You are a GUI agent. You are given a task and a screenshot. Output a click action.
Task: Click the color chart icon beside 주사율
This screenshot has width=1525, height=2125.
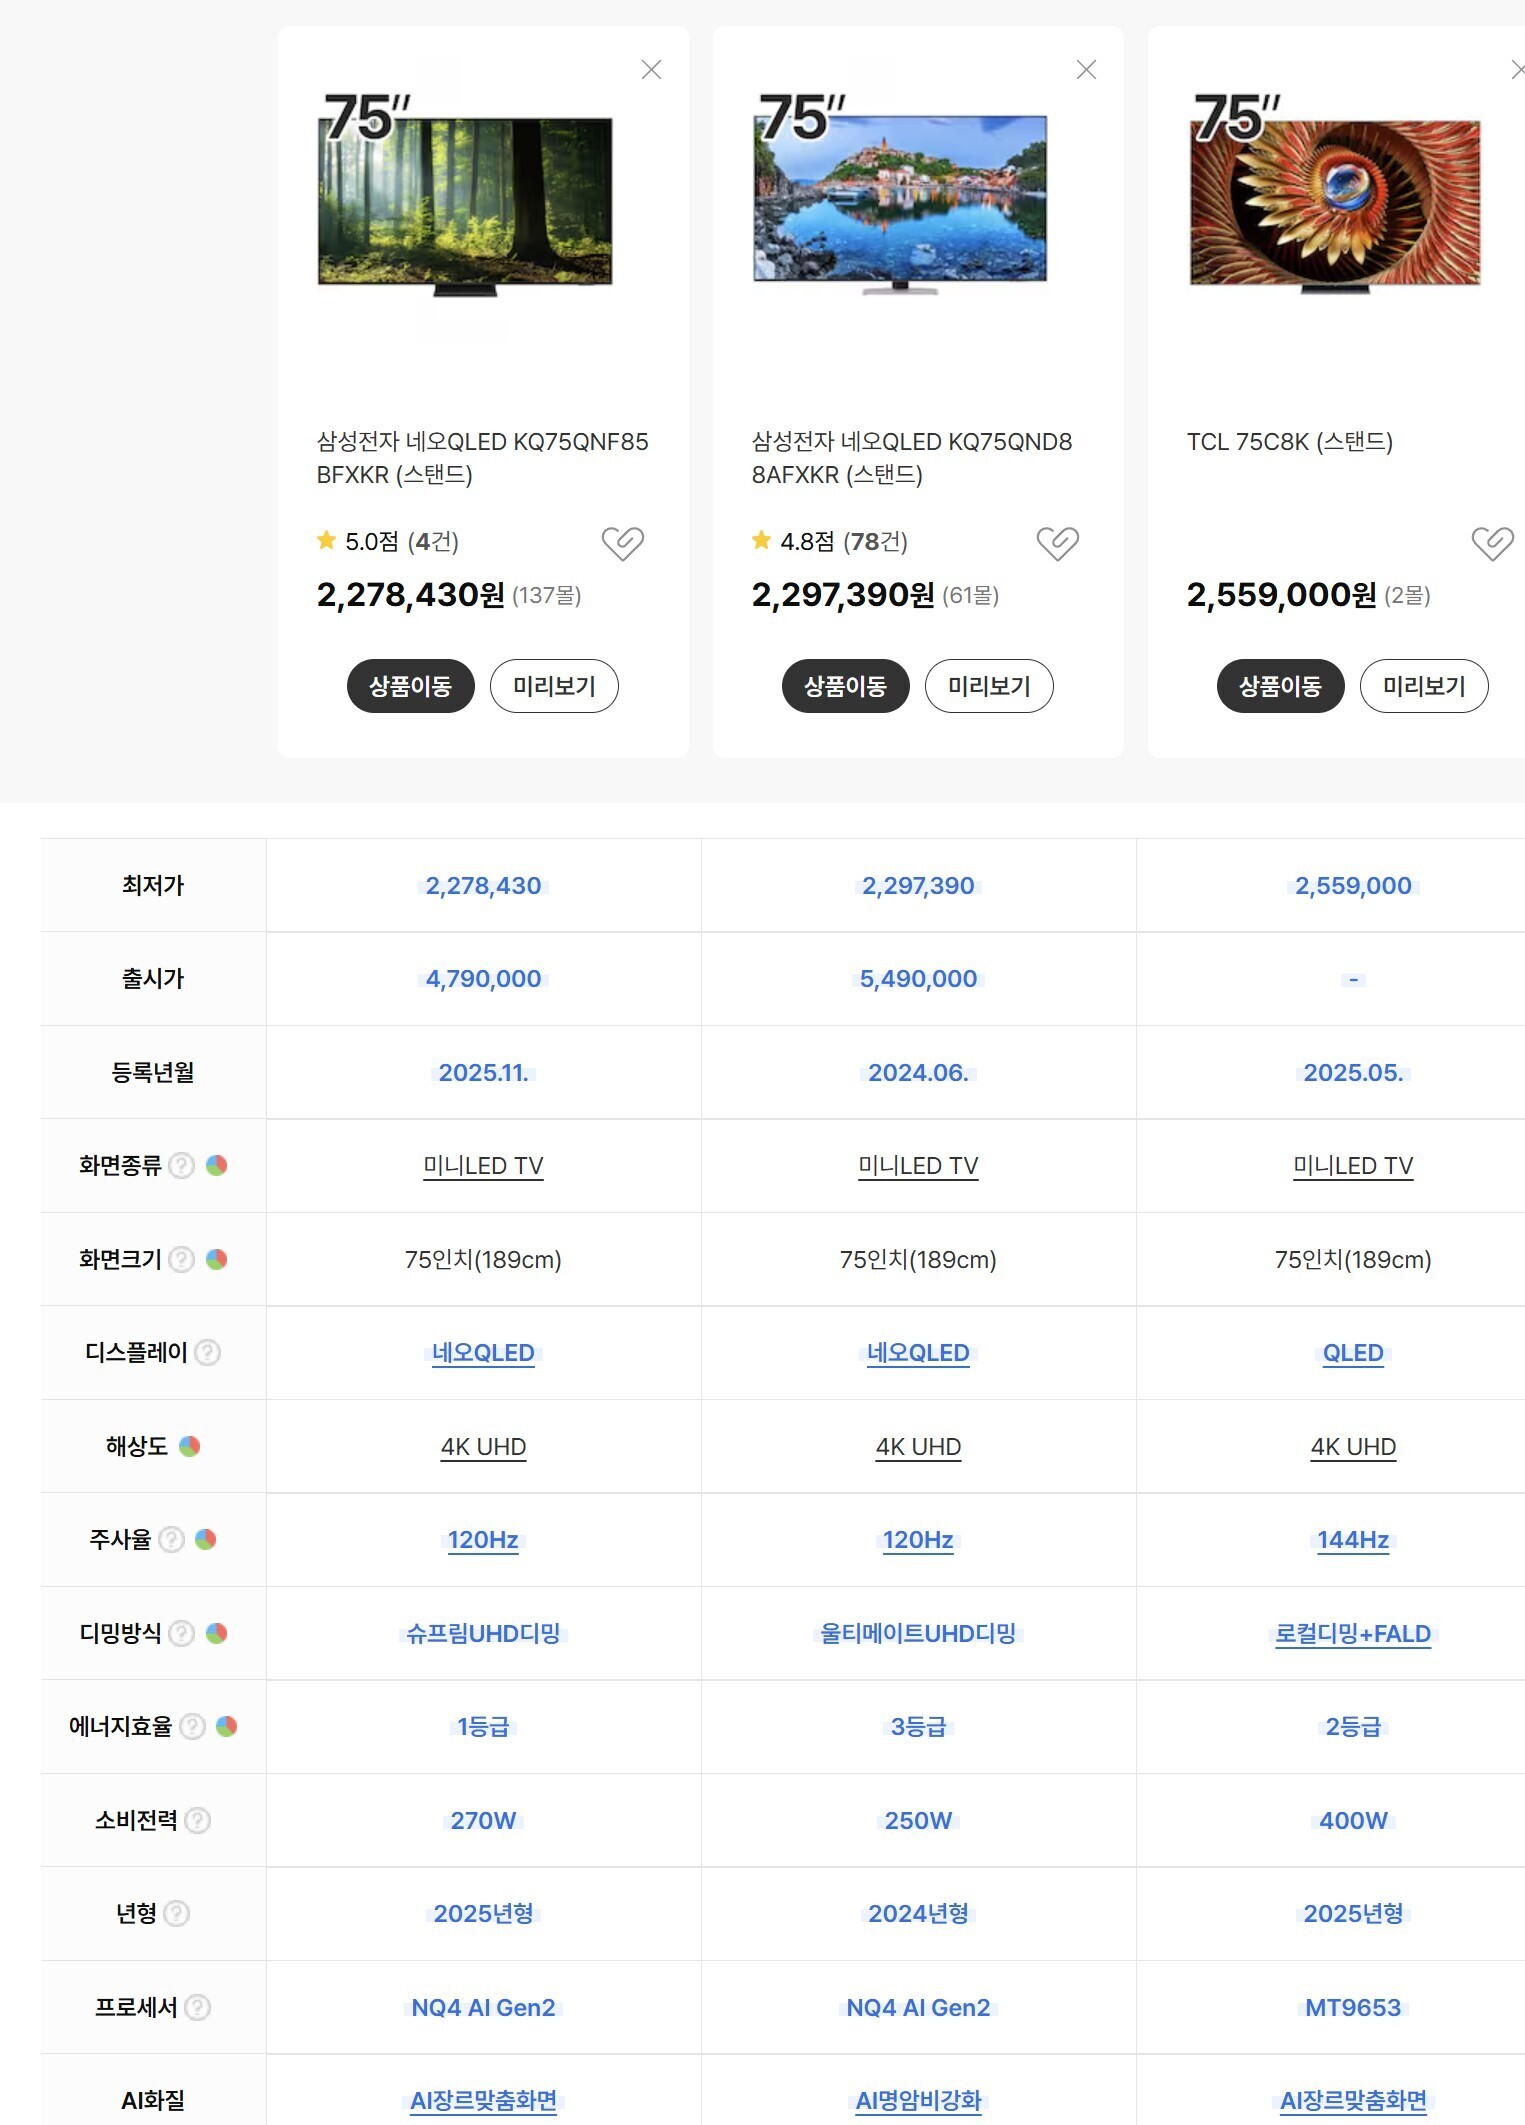pyautogui.click(x=206, y=1539)
